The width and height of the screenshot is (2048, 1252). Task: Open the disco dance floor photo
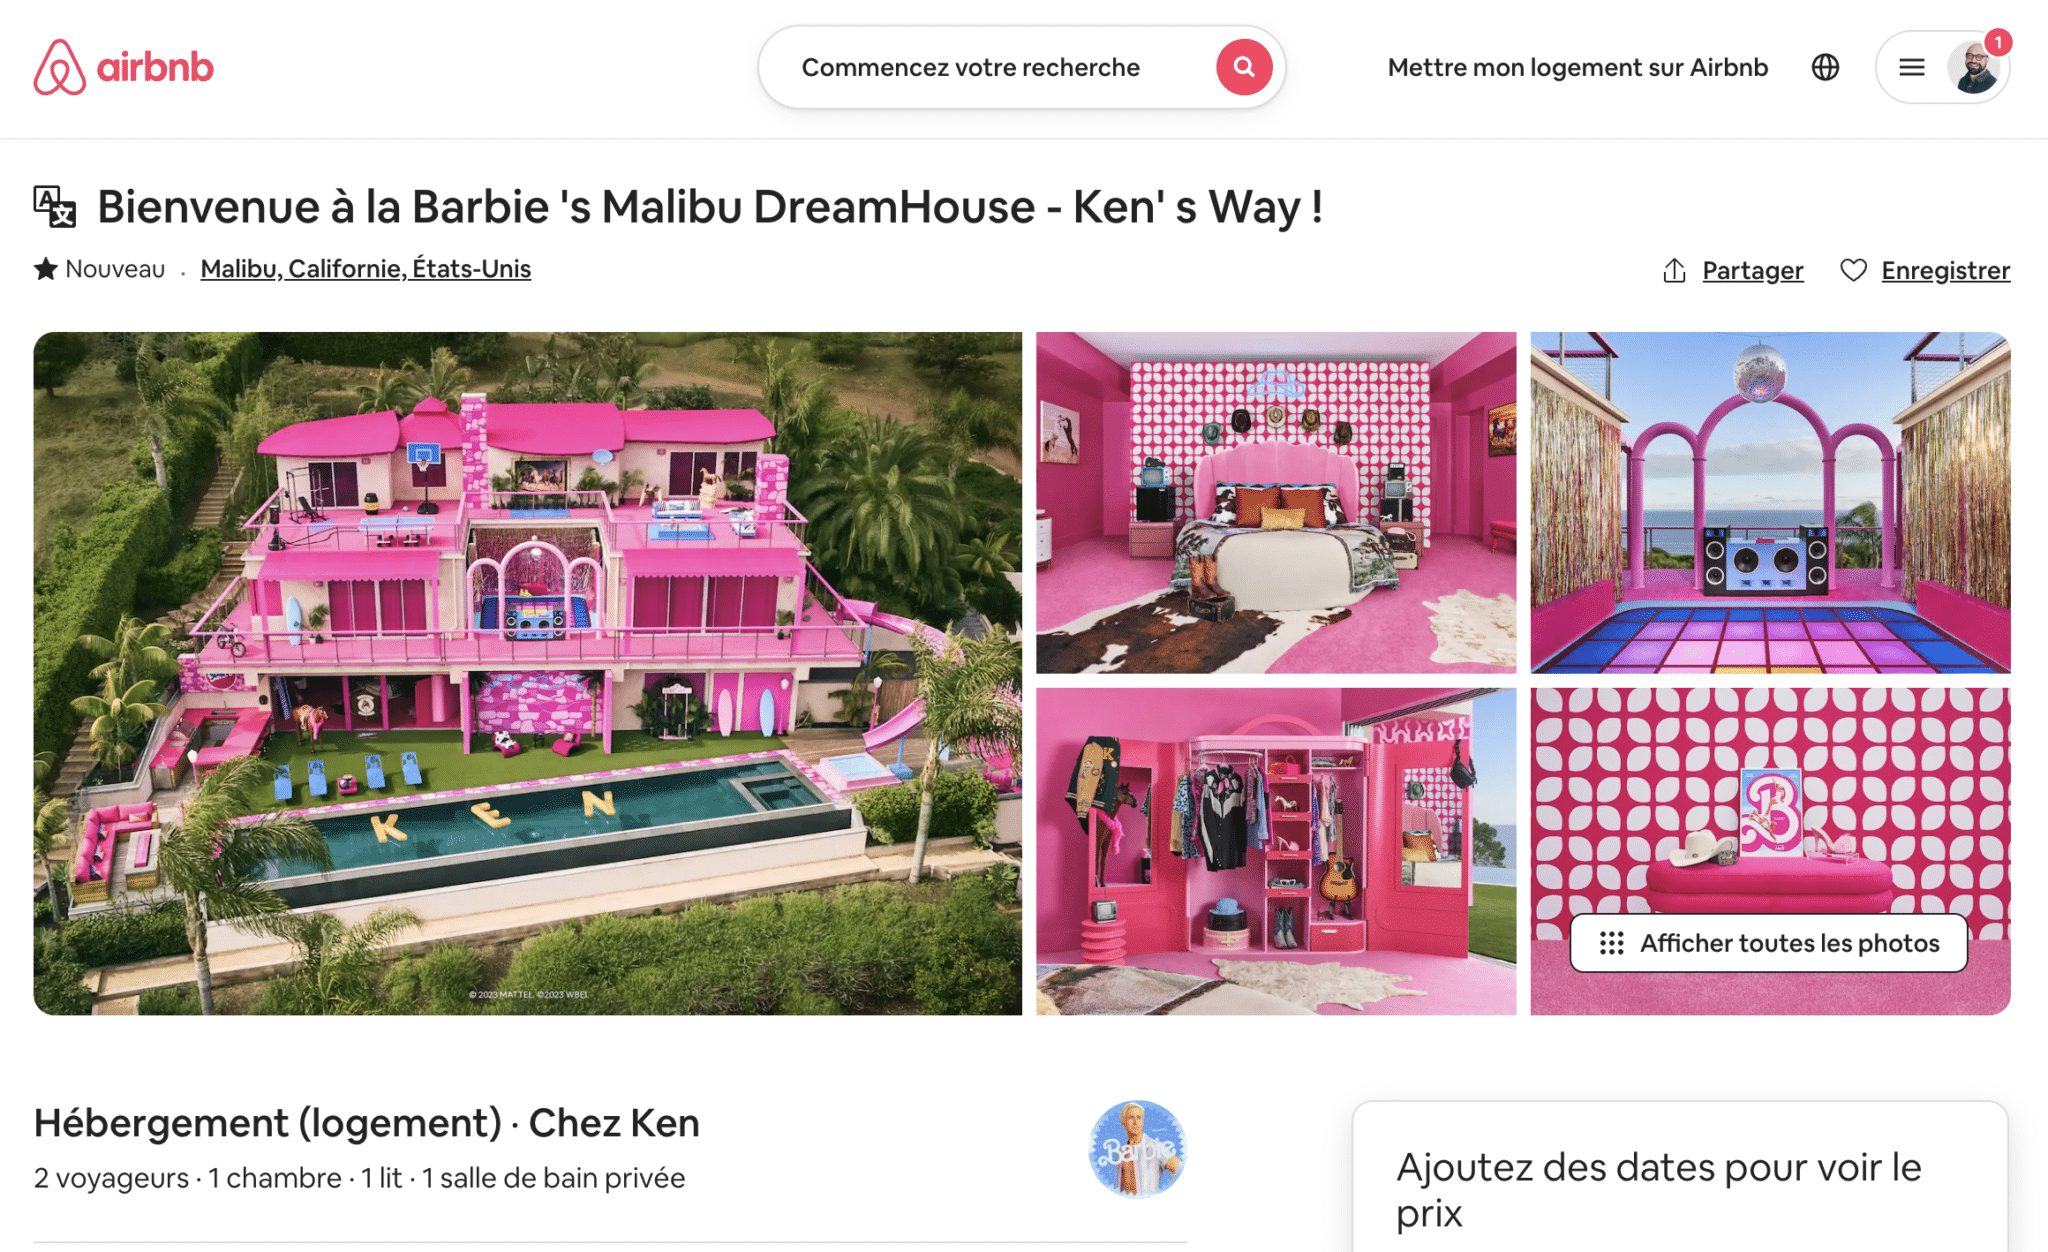[x=1770, y=502]
